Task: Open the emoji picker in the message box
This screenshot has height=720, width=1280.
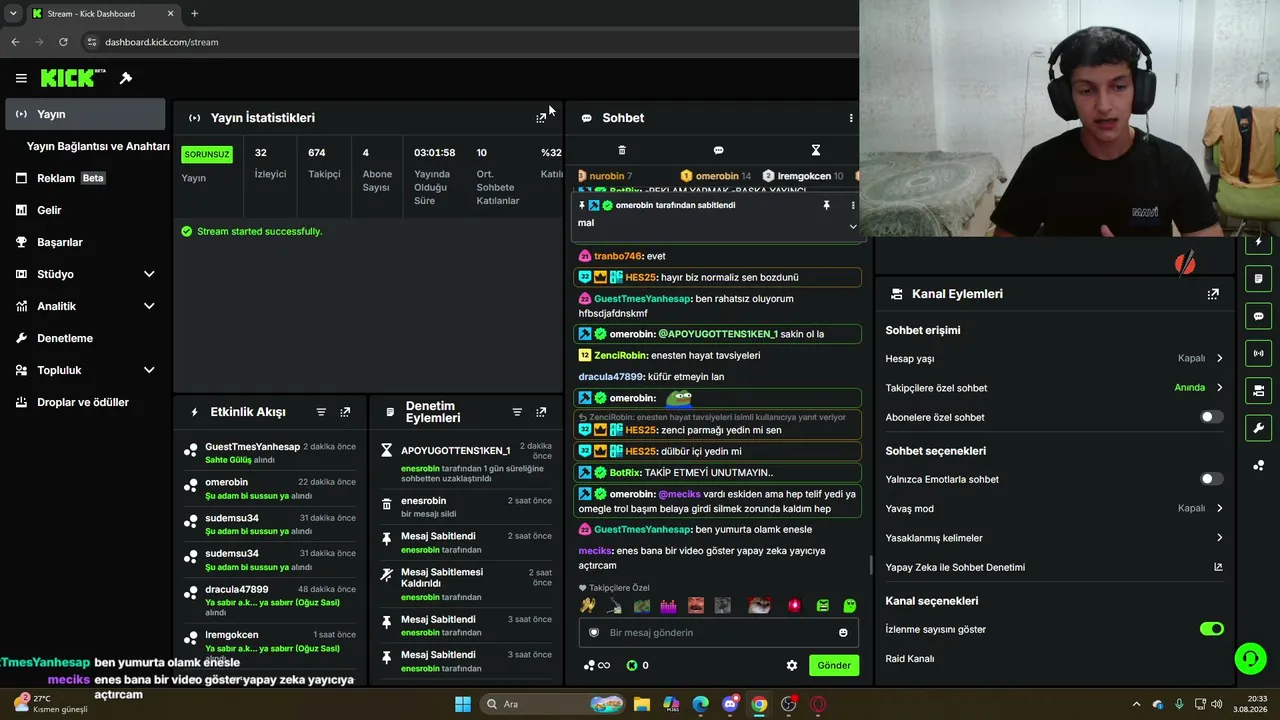Action: pyautogui.click(x=843, y=633)
